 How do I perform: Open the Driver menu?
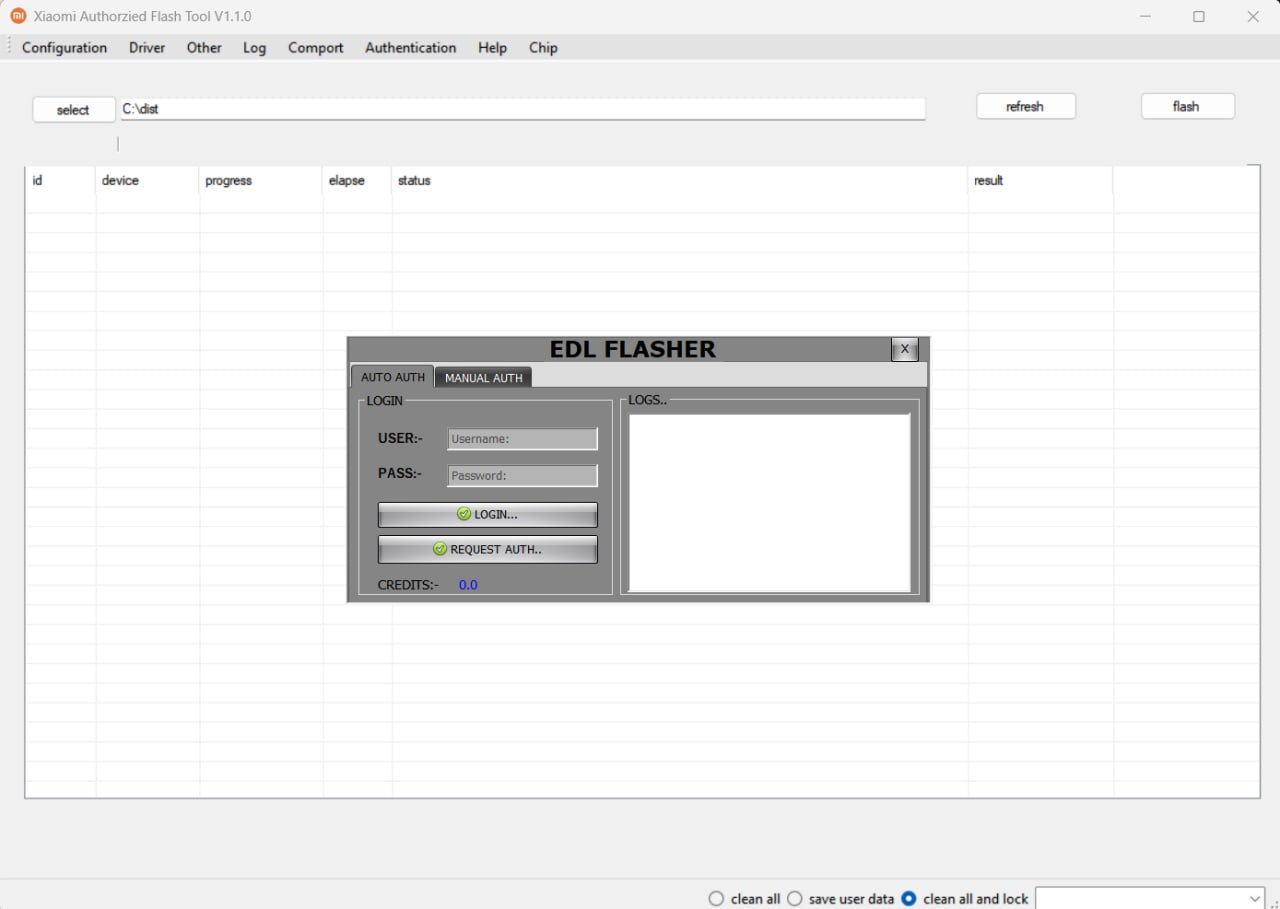147,47
